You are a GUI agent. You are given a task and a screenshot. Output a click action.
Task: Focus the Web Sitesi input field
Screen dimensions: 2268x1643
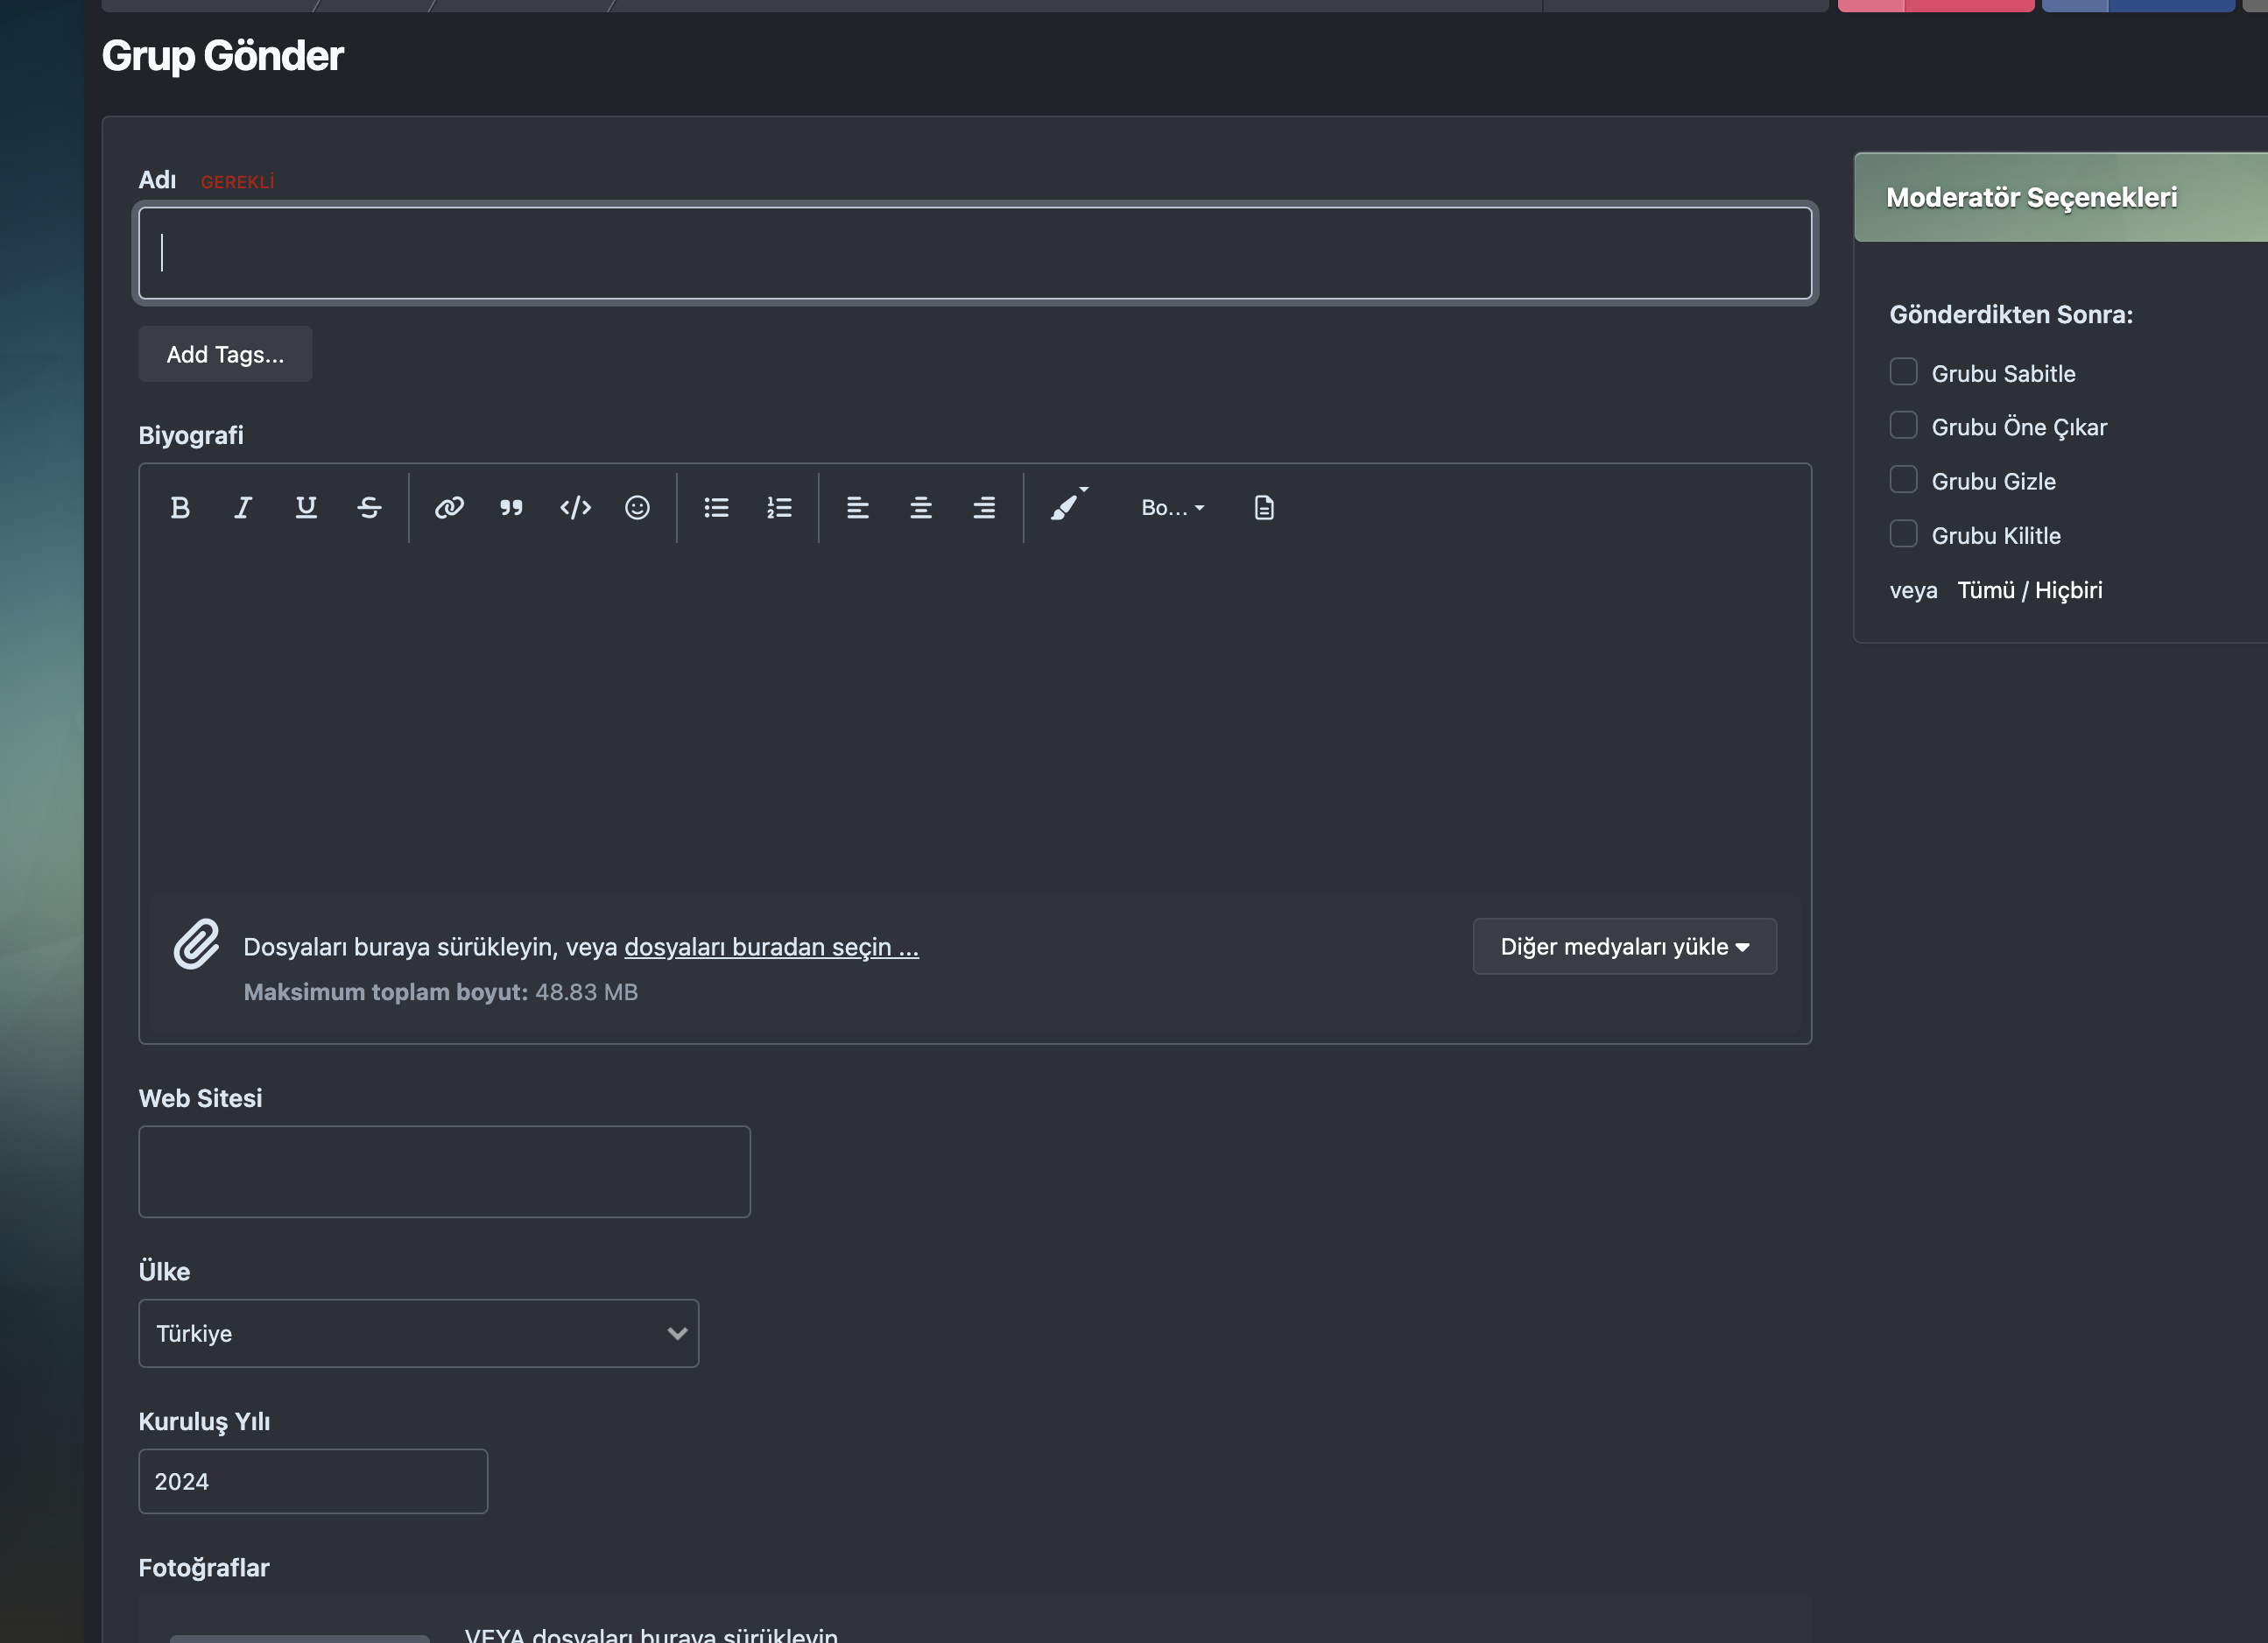[444, 1172]
